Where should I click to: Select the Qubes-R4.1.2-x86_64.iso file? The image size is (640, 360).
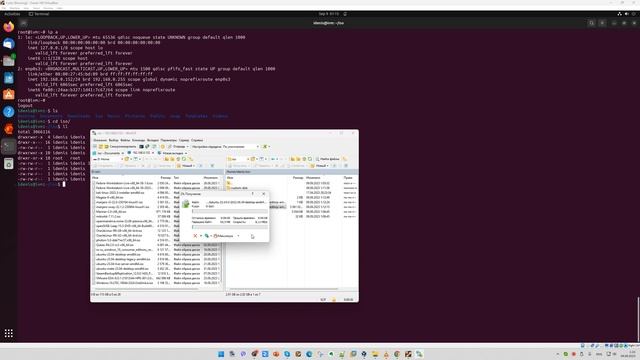click(115, 245)
